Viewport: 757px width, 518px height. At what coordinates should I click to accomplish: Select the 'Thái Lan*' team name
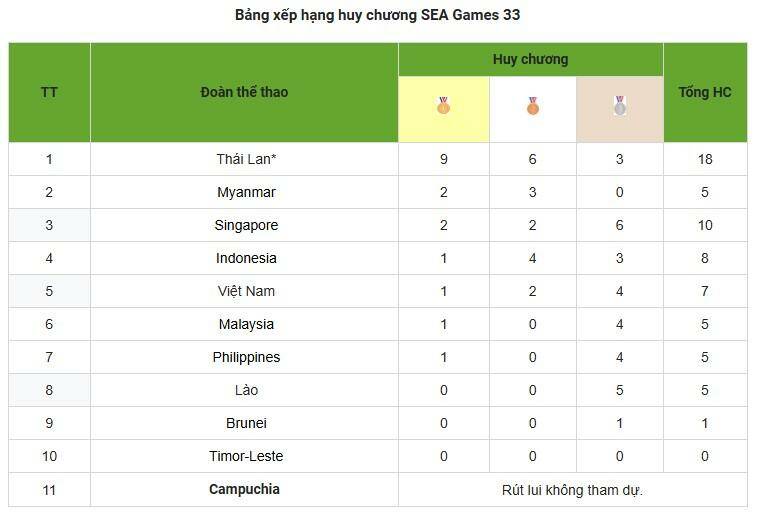pos(244,159)
